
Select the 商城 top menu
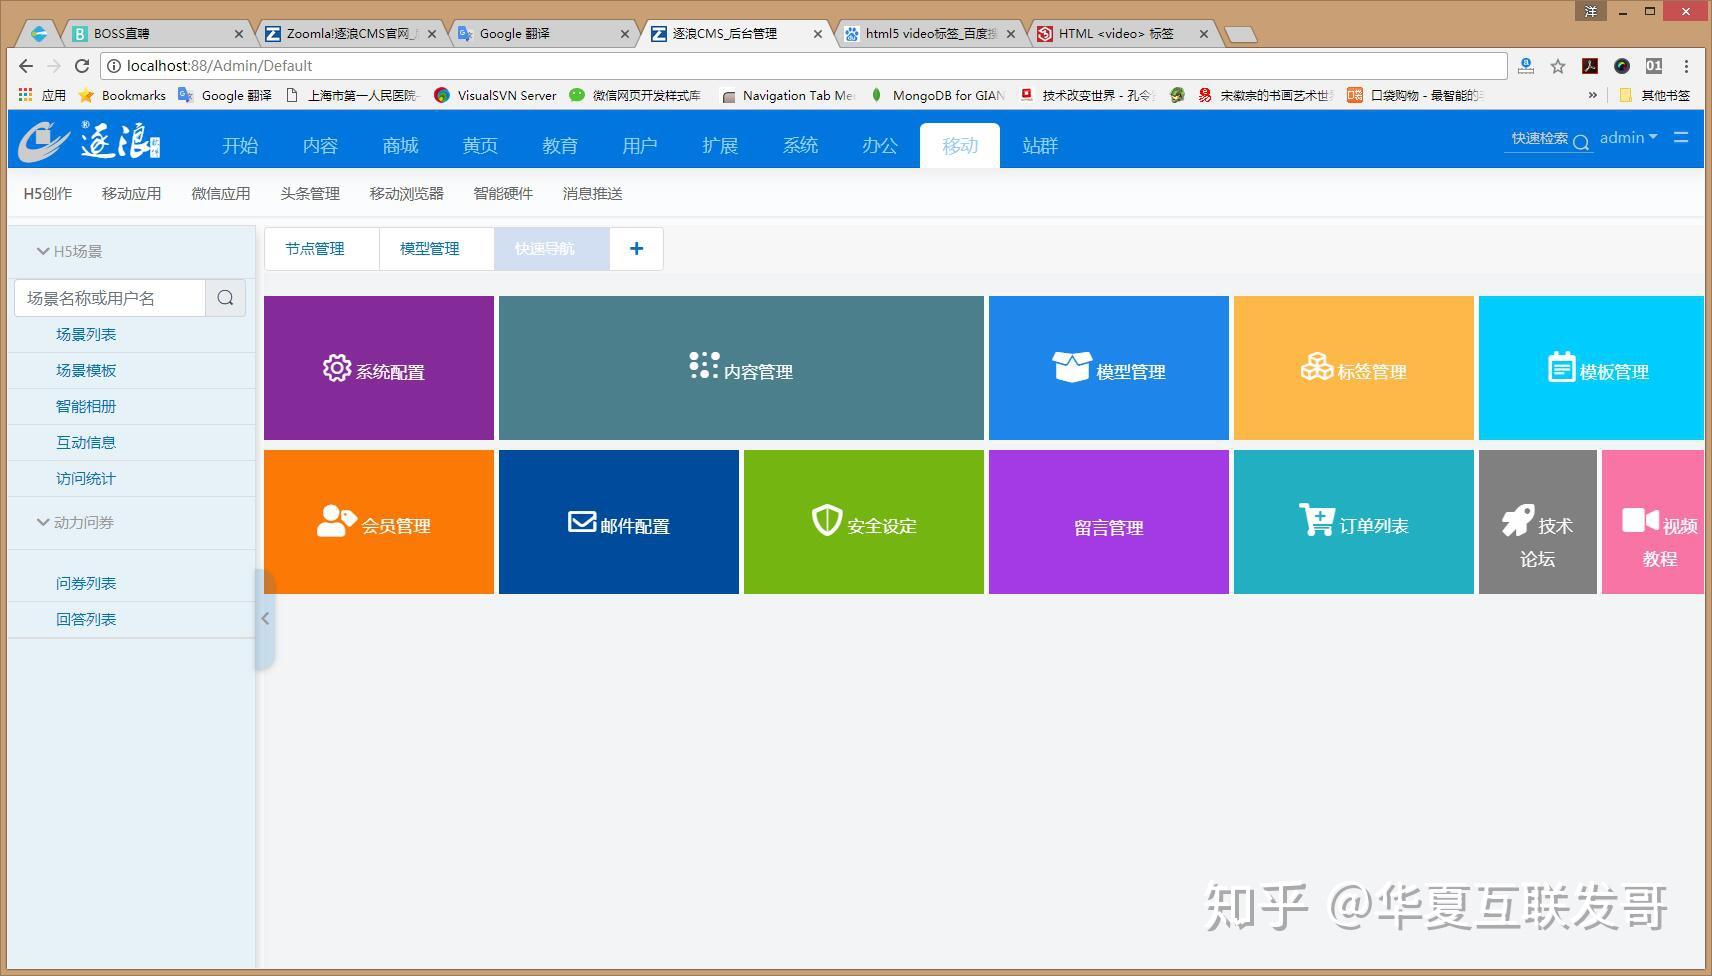coord(400,146)
